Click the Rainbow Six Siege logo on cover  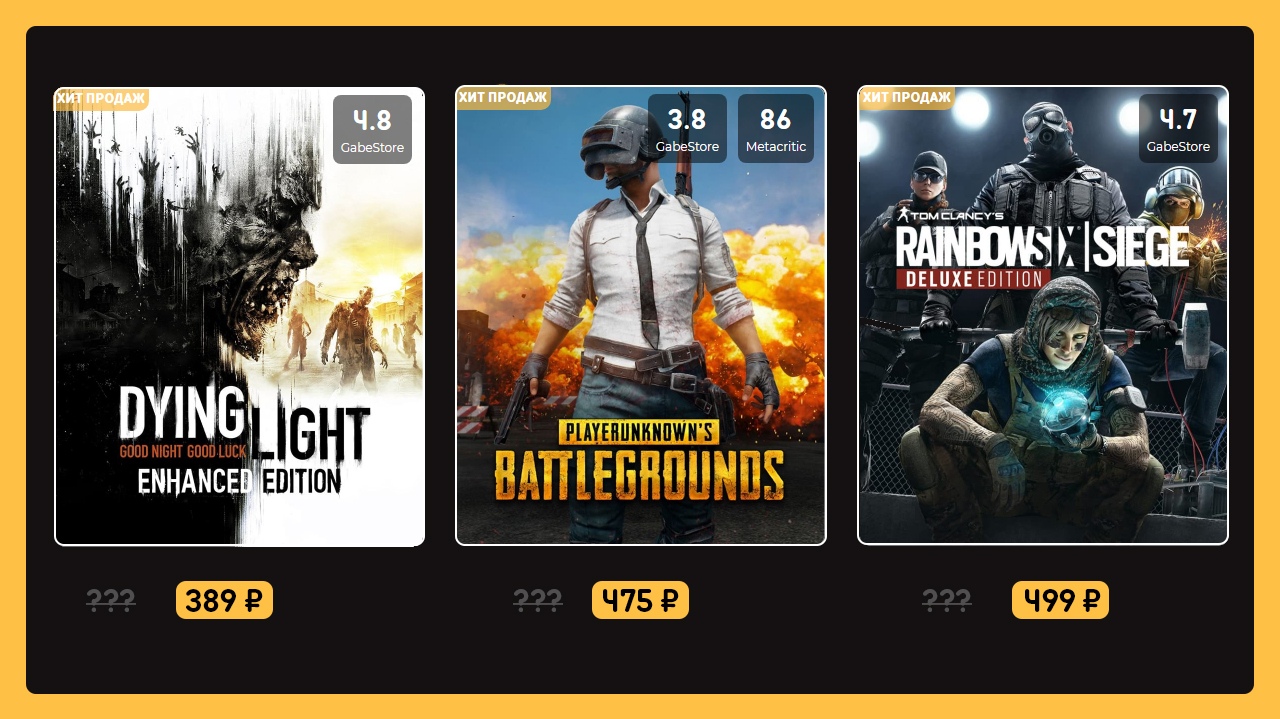(x=1043, y=243)
